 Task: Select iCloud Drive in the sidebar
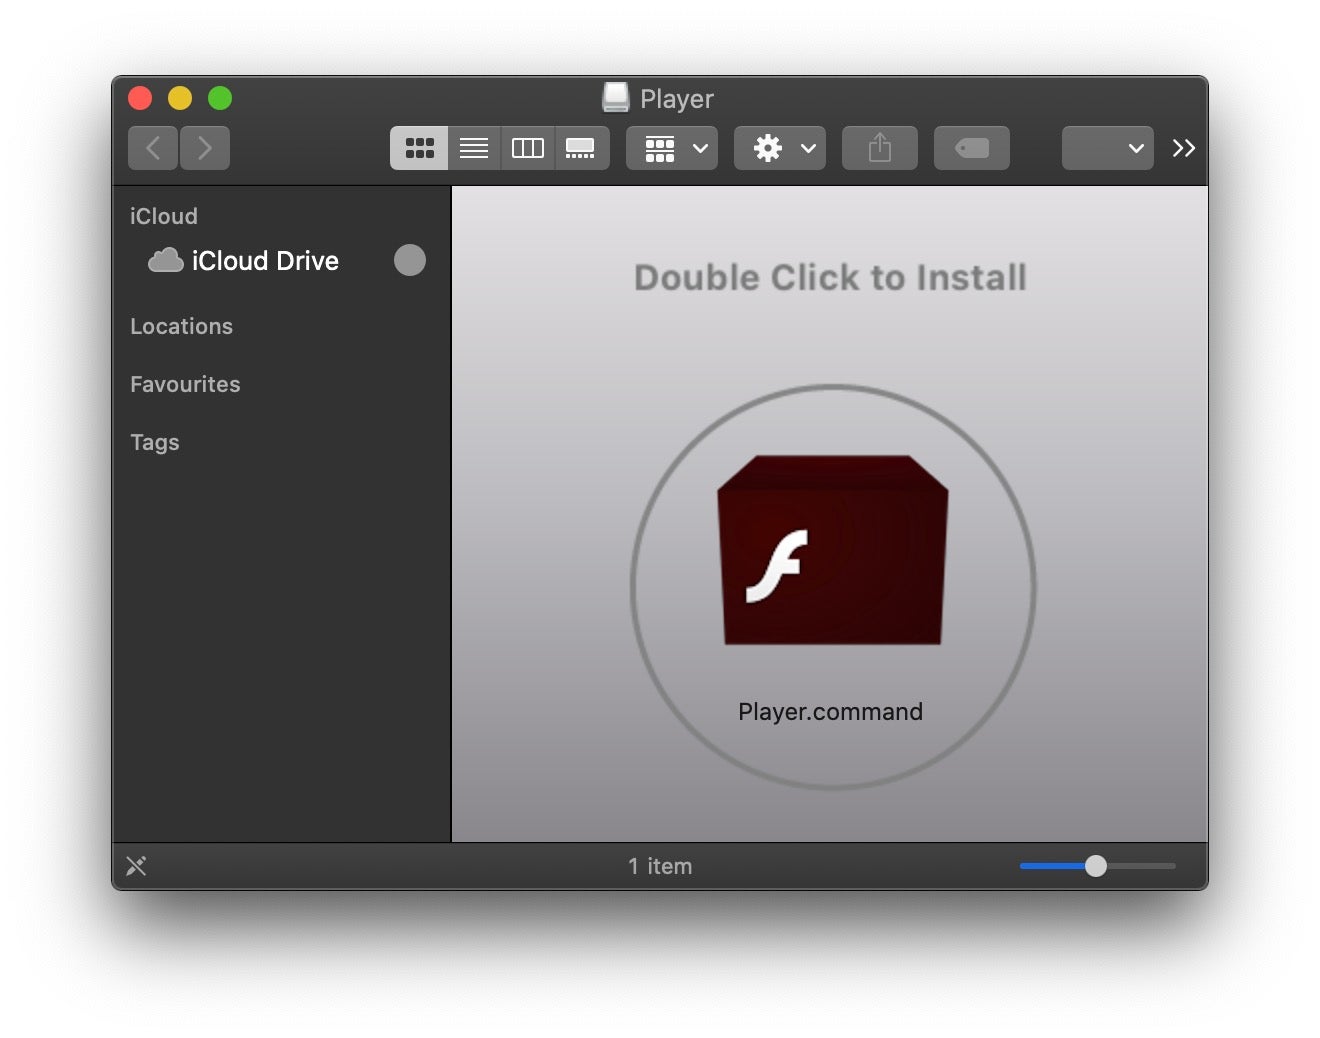pyautogui.click(x=264, y=261)
